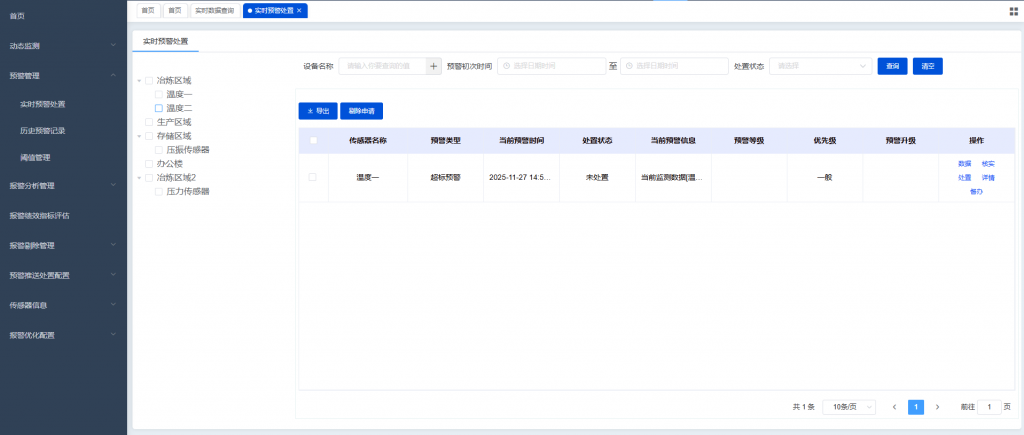
Task: Expand the 传感器信息 sidebar chevron
Action: 114,305
